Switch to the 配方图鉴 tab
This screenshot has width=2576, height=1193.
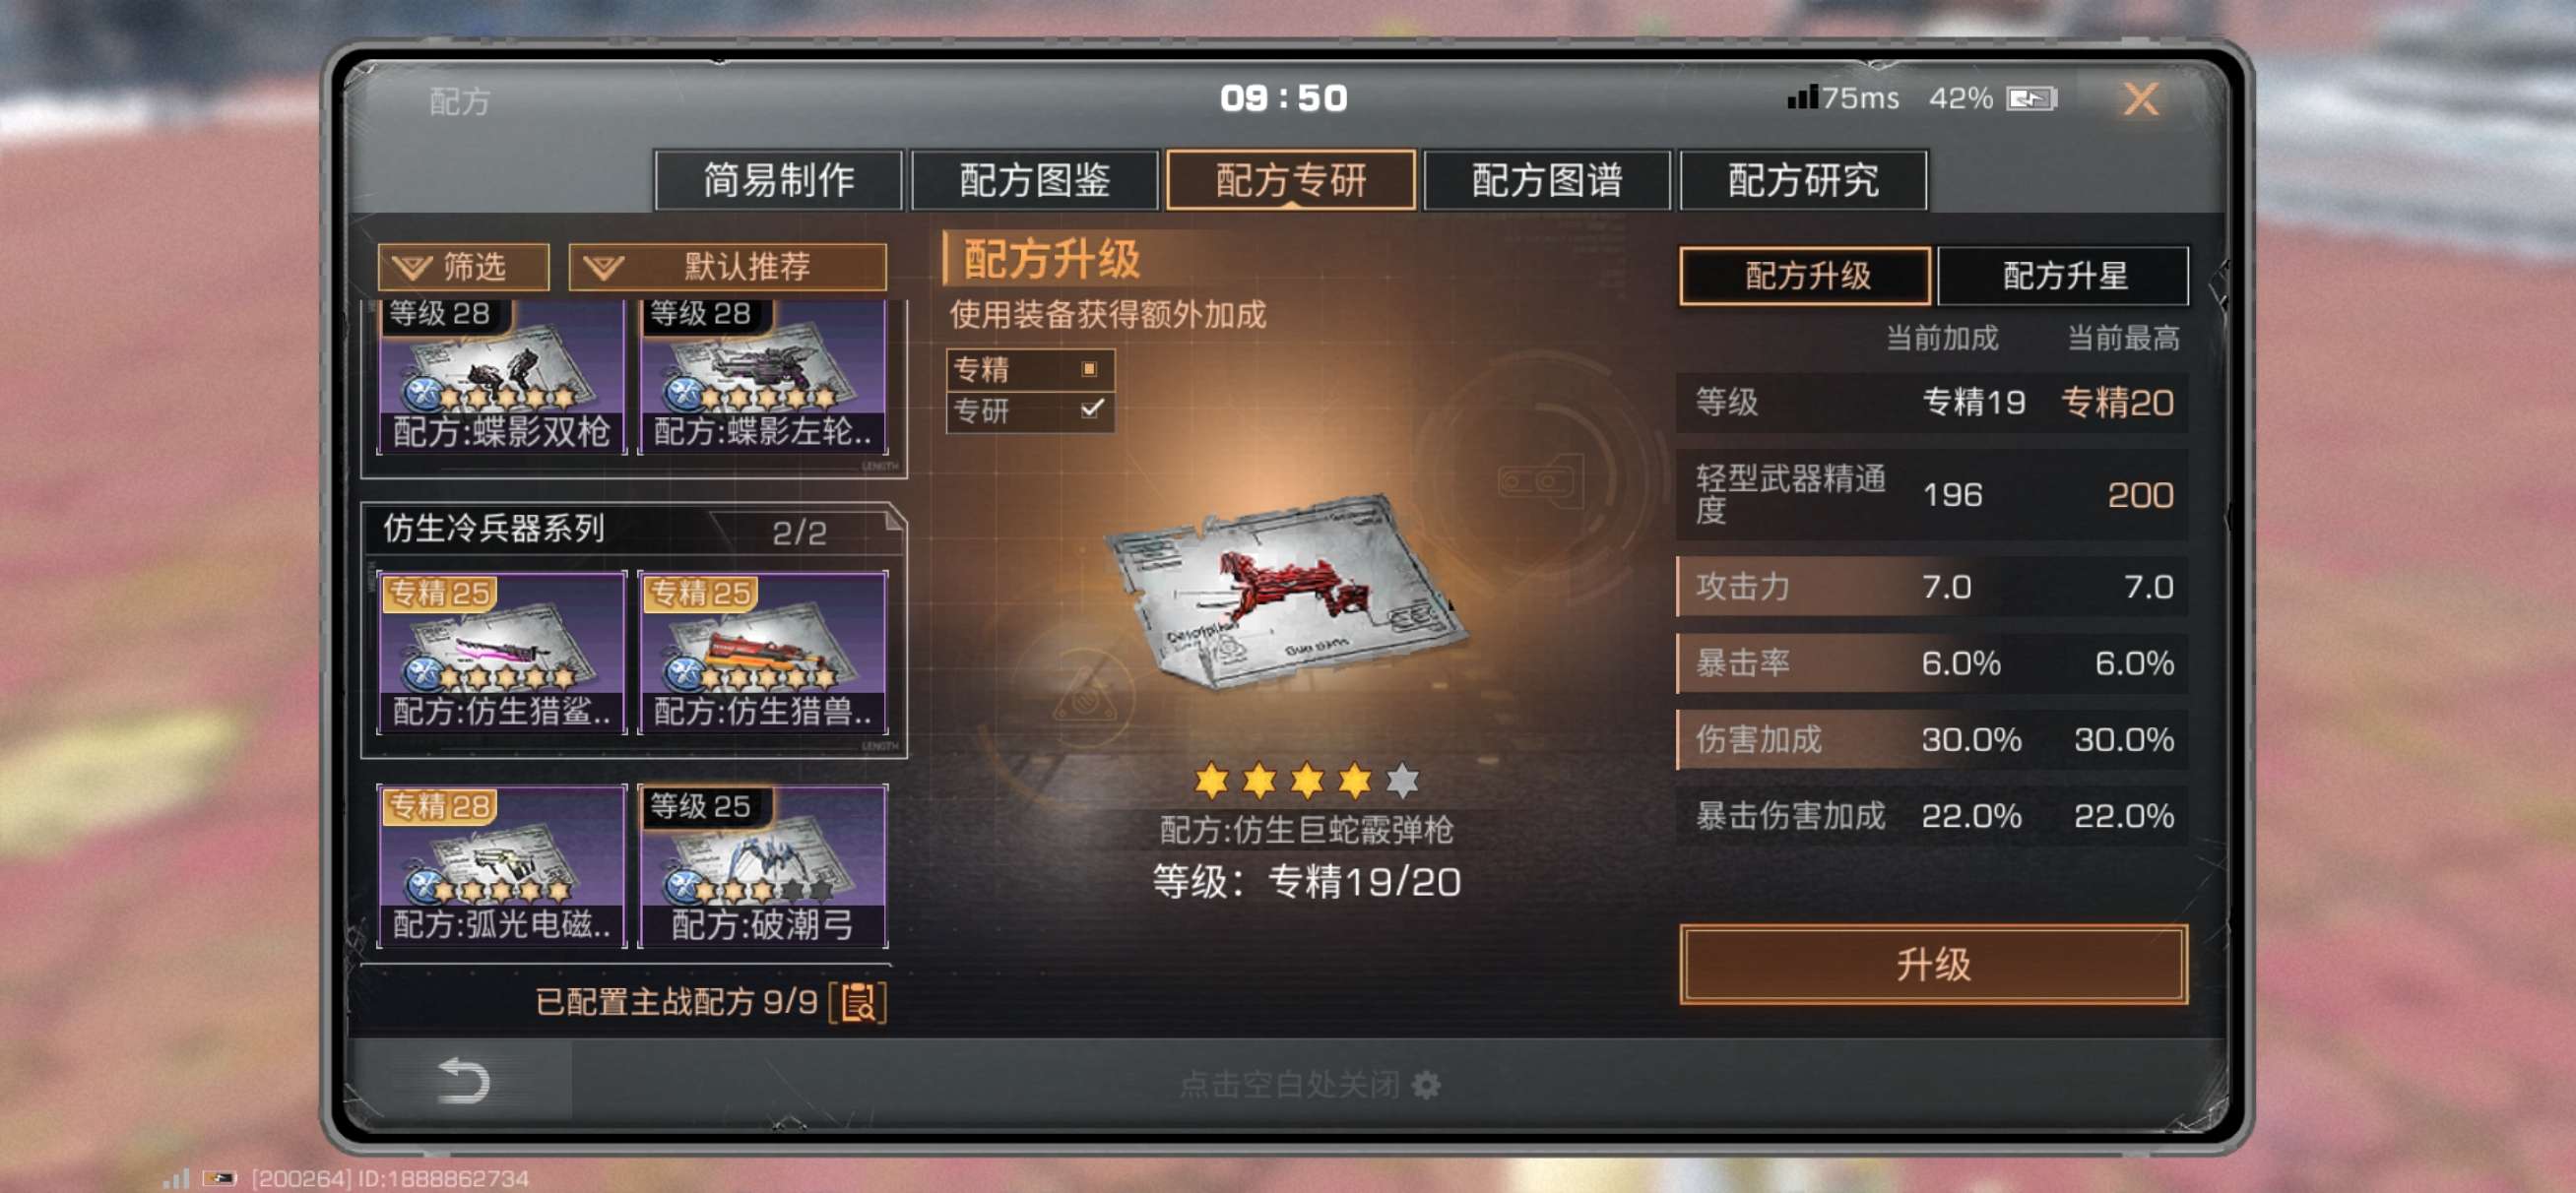coord(1034,180)
